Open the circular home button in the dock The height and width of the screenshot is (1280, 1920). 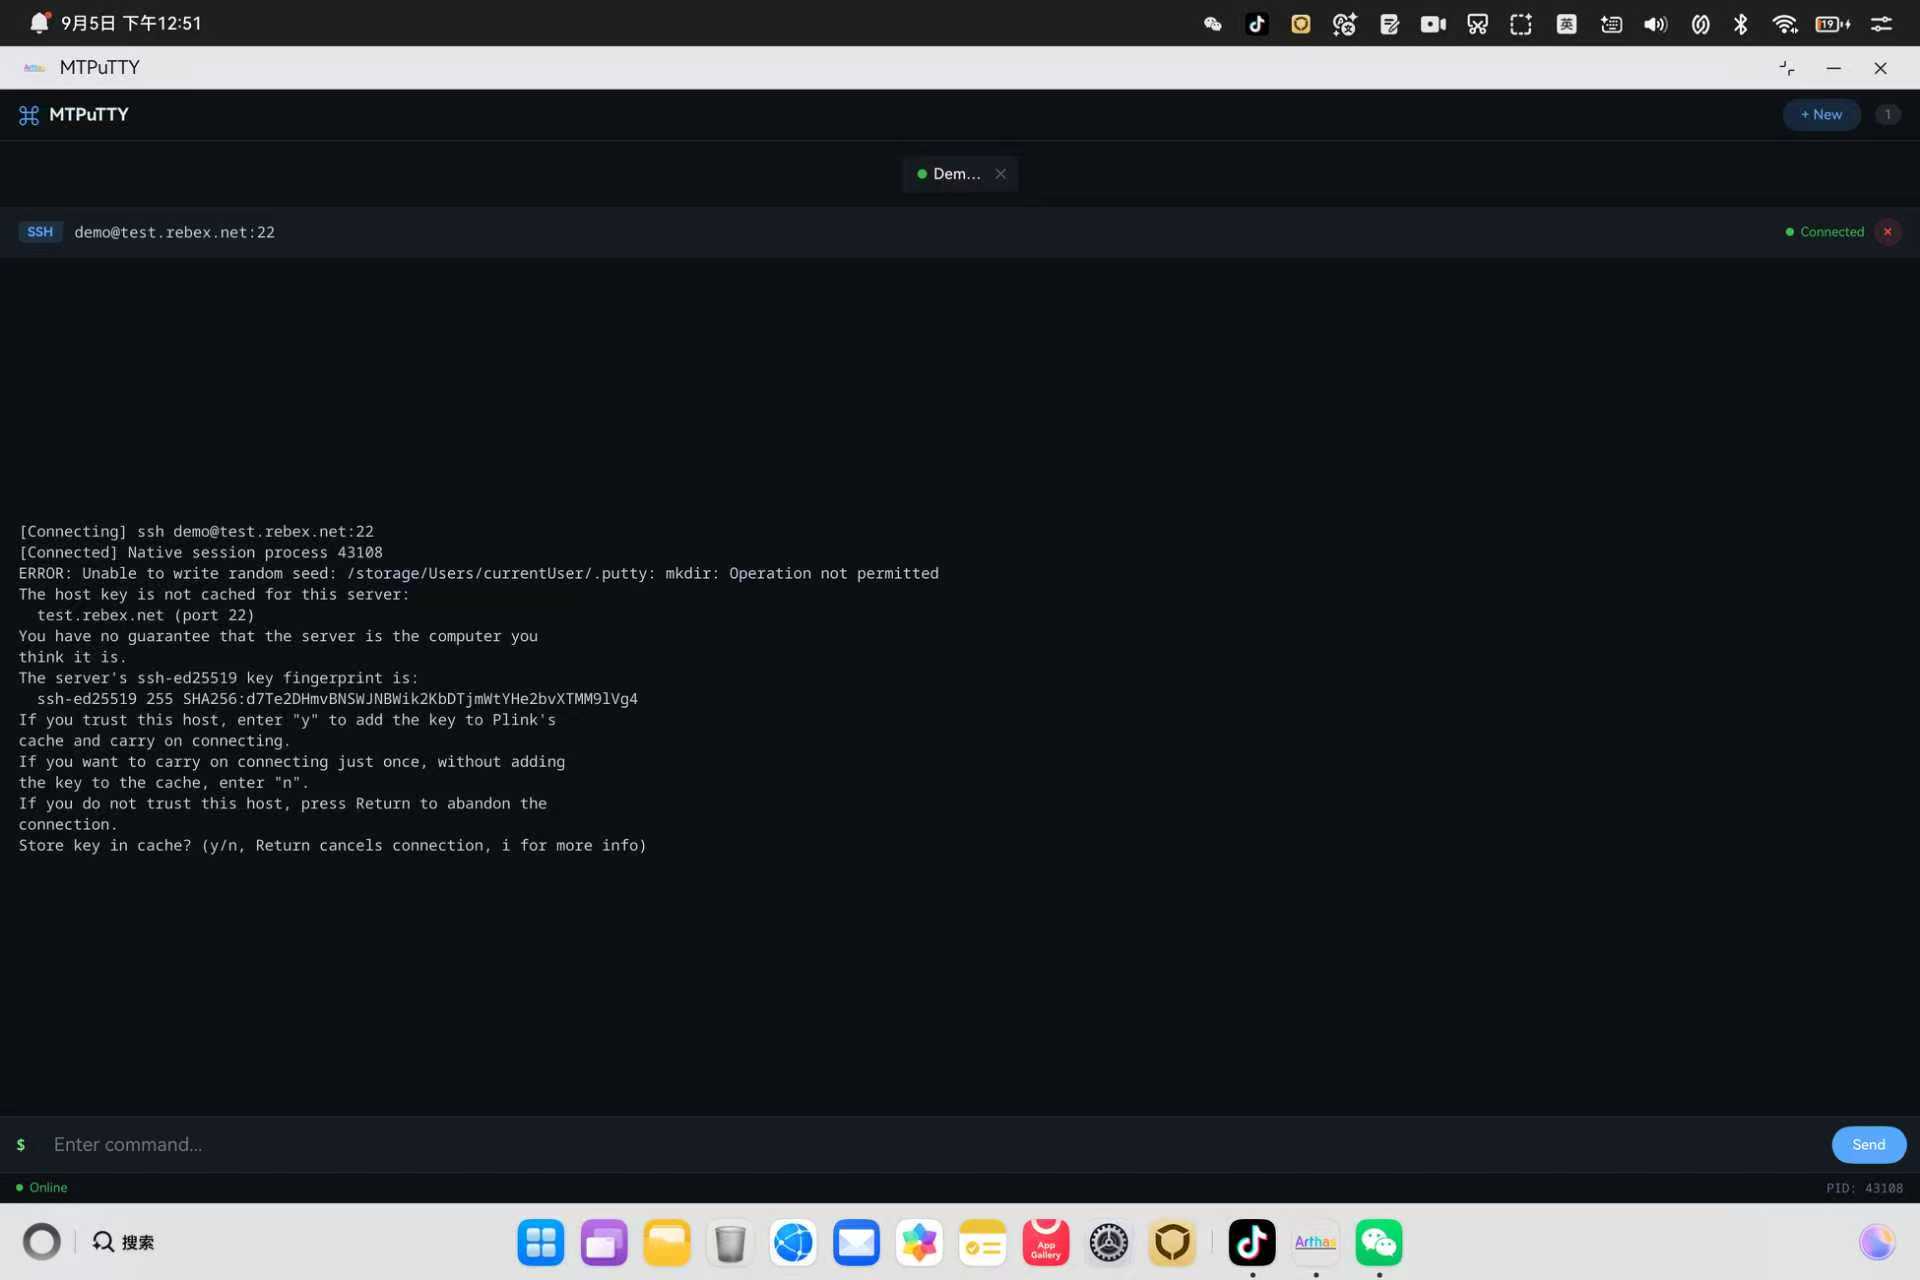42,1242
